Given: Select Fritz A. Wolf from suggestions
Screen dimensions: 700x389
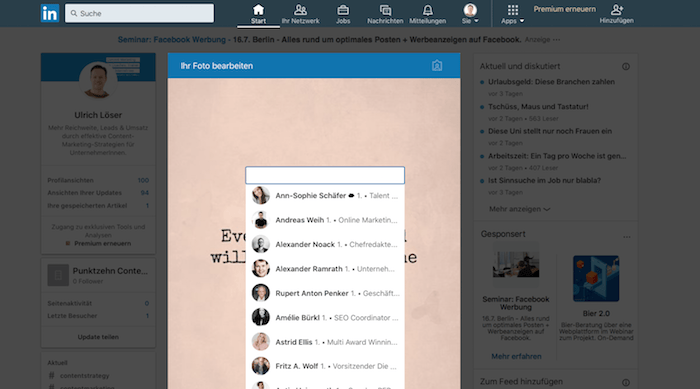Looking at the screenshot, I should tap(325, 366).
